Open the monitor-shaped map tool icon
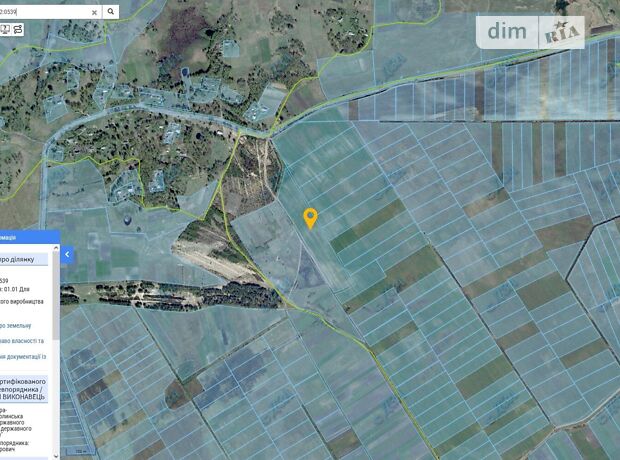Screen dimensions: 620x460 coord(5,29)
